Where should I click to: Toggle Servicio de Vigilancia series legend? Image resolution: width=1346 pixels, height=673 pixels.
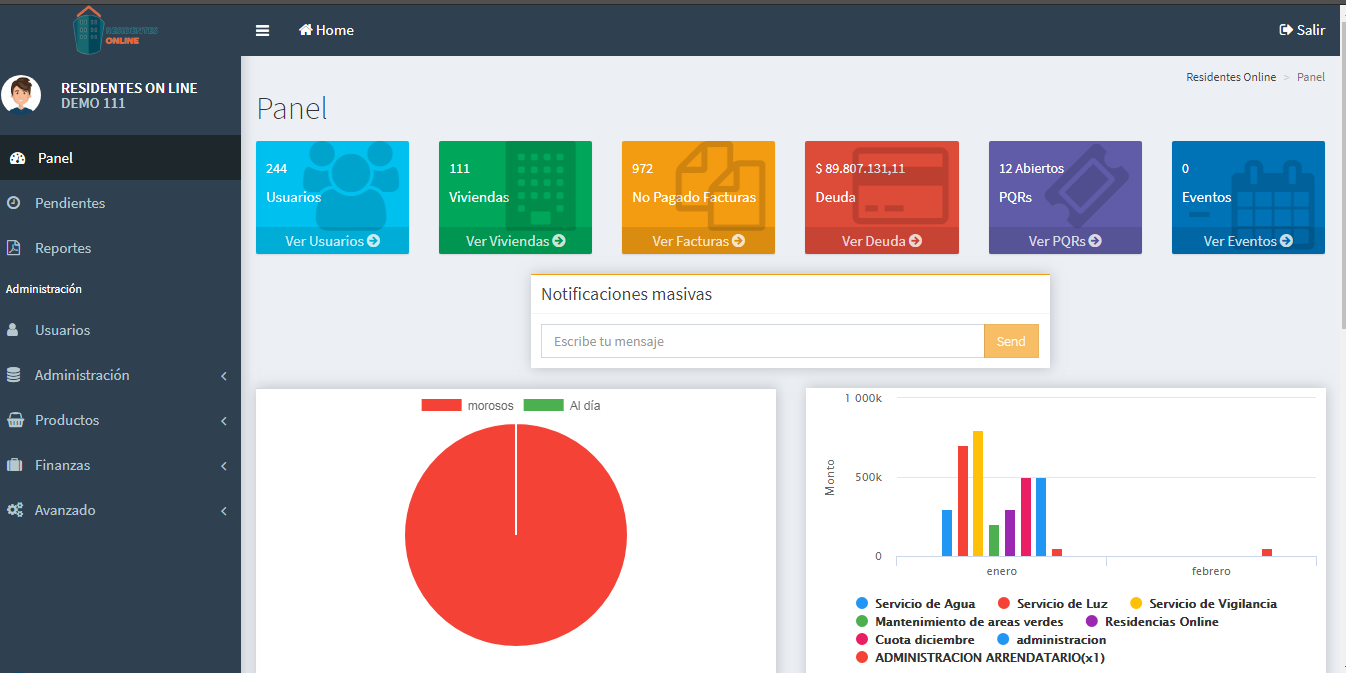(x=1203, y=603)
